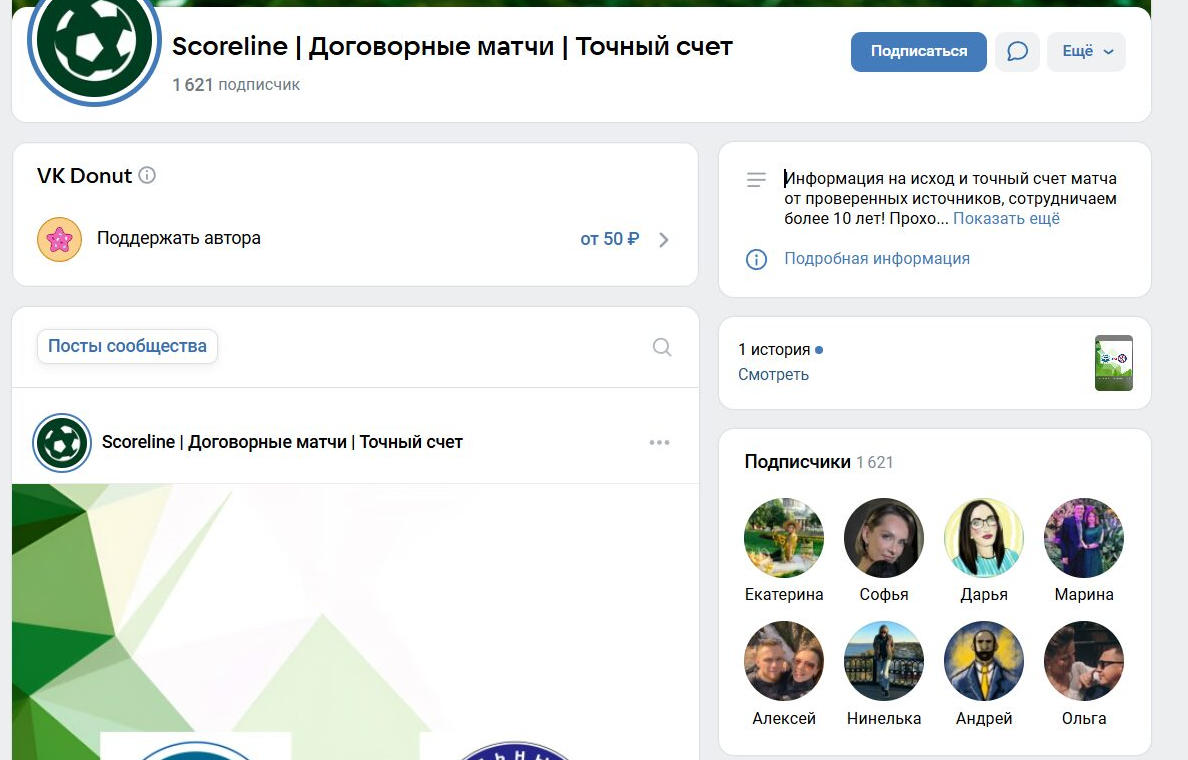Click the search icon in community posts
Viewport: 1188px width, 760px height.
coord(662,347)
